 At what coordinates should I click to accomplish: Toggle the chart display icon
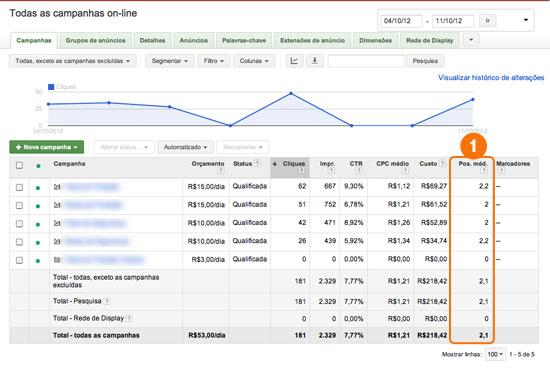tap(294, 61)
